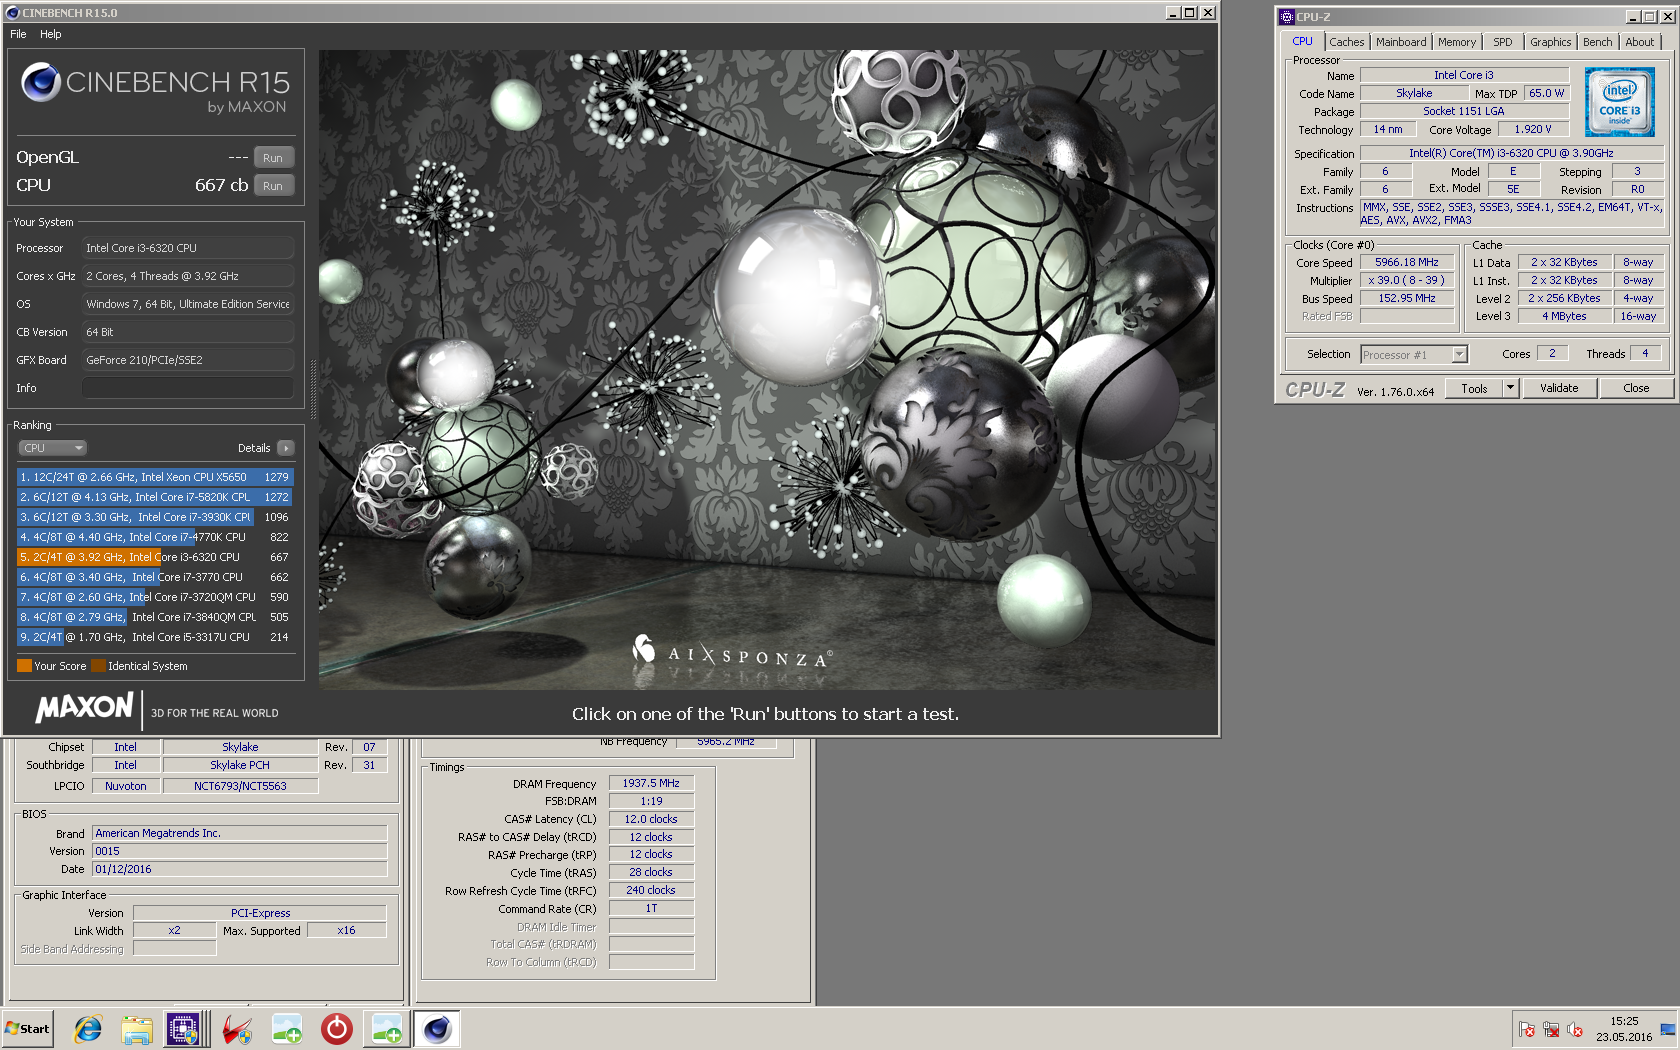Select ranking row Intel Xeon CPU X5650

[155, 477]
